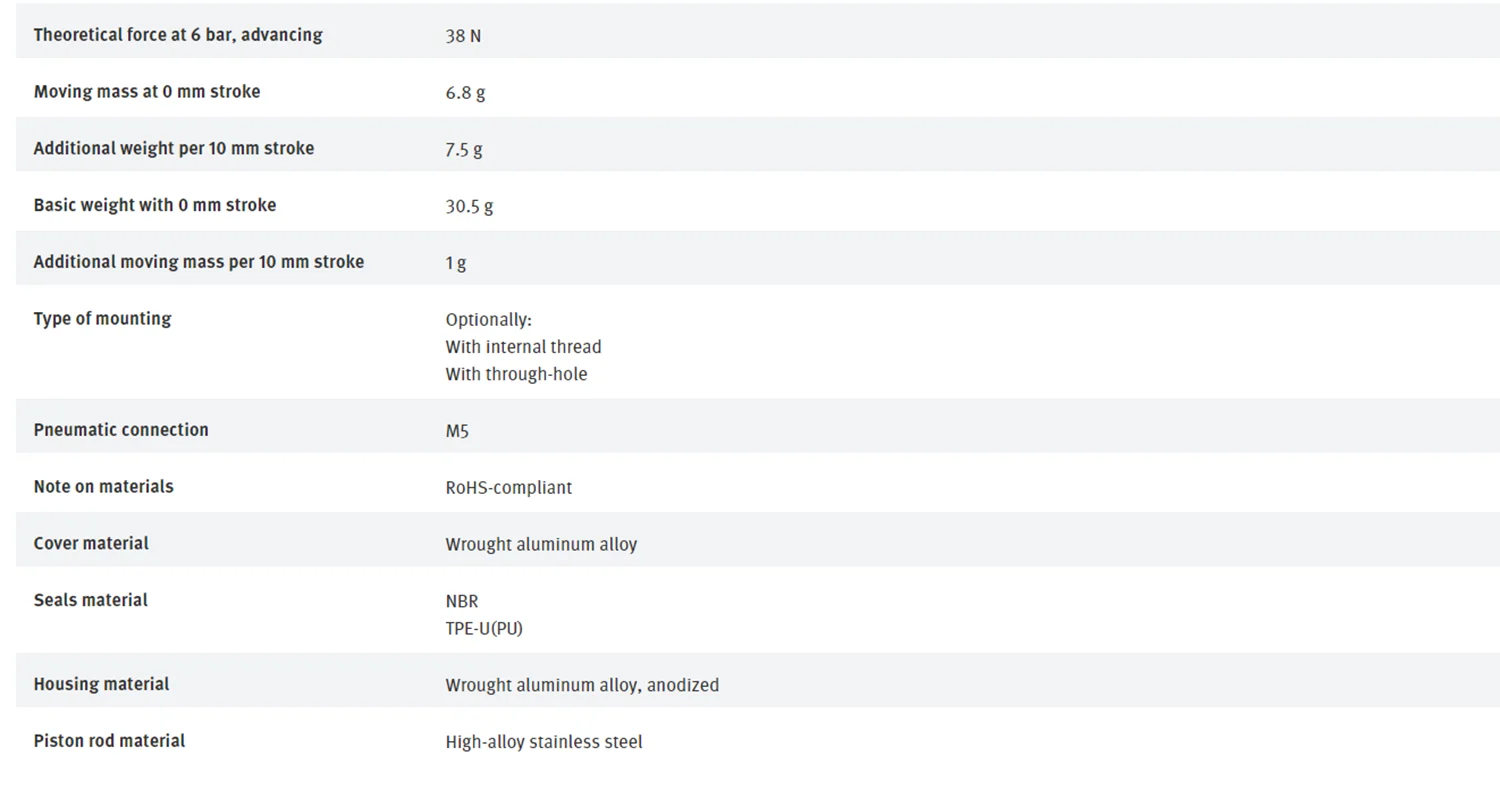This screenshot has height=798, width=1500.
Task: Click the 7.5 g weight value
Action: [x=464, y=150]
